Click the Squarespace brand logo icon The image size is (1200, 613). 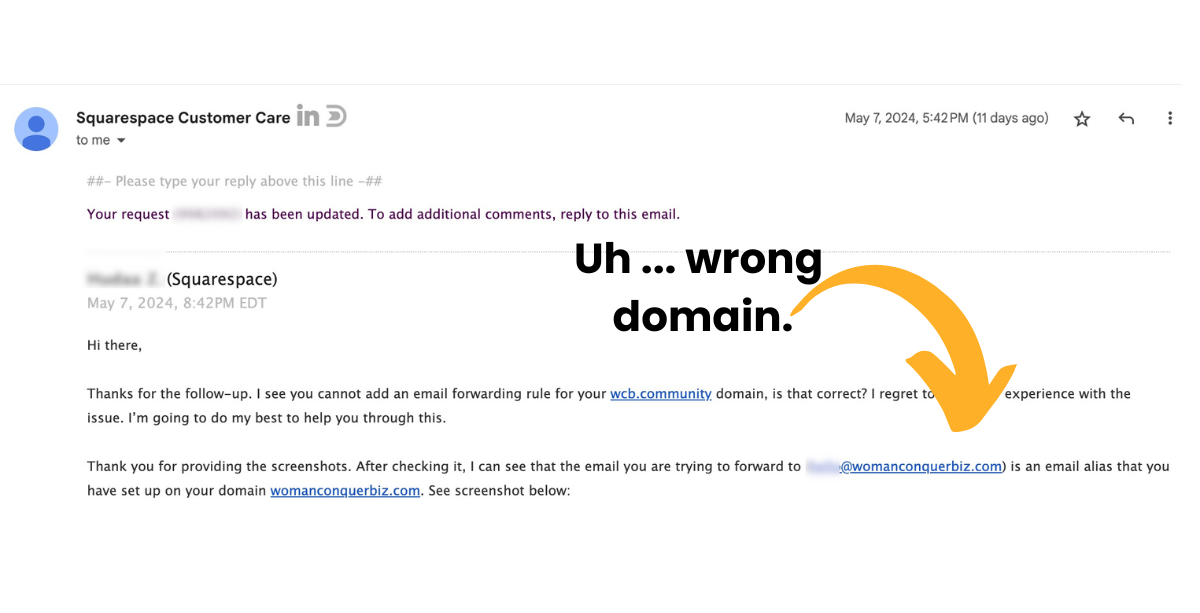(337, 116)
